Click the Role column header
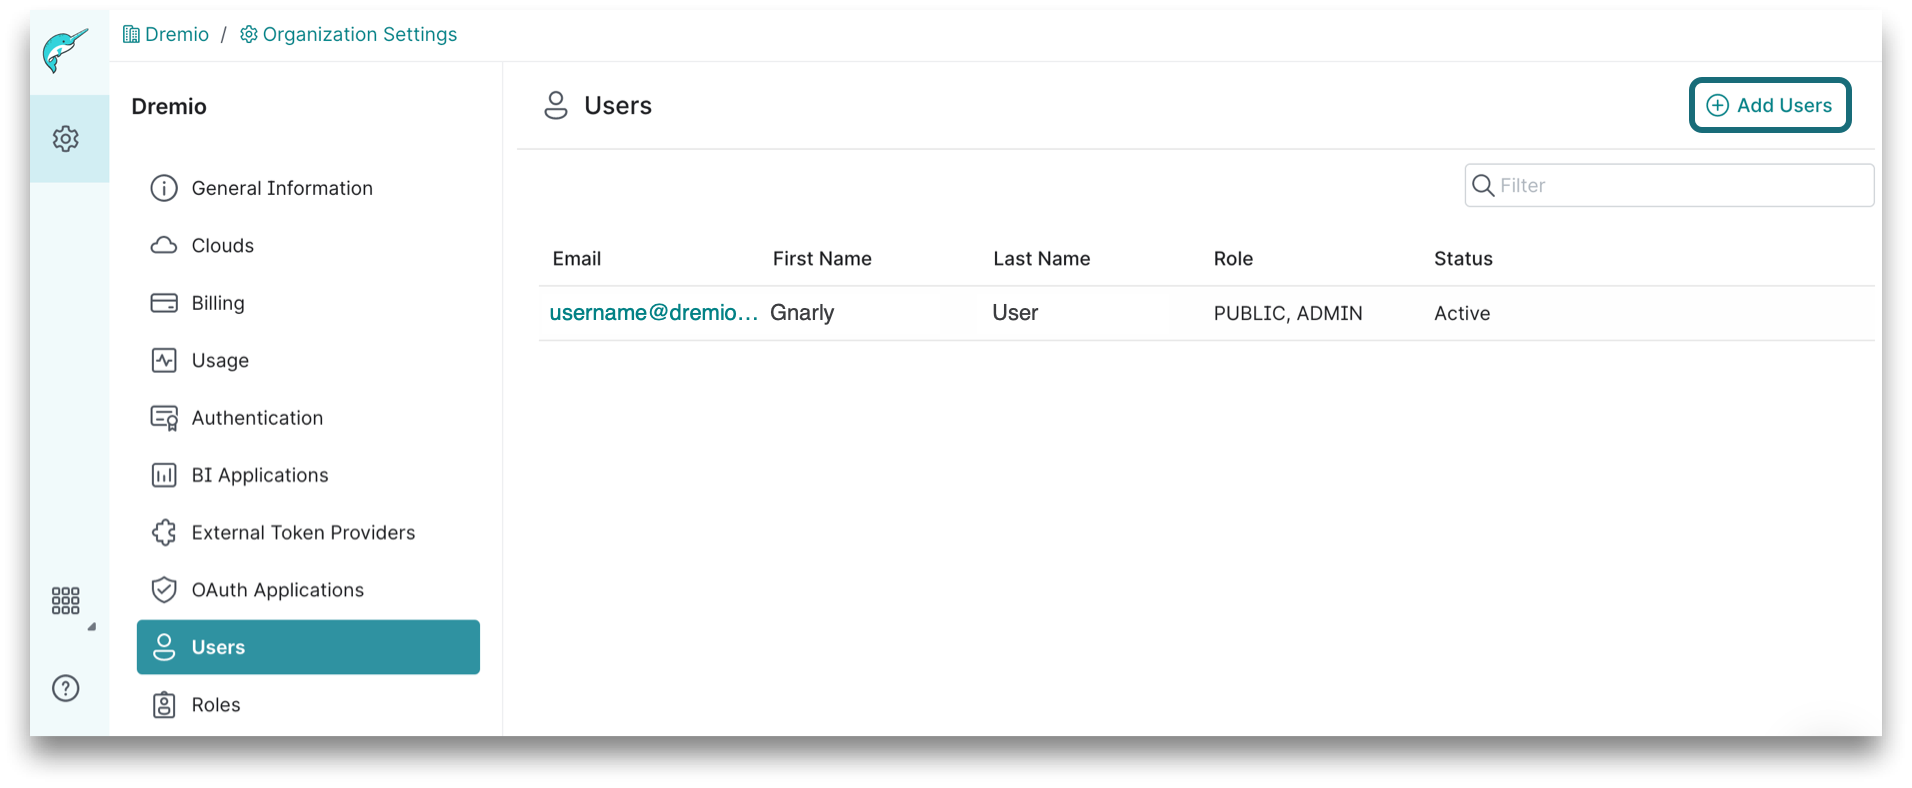The height and width of the screenshot is (788, 1912). 1233,259
